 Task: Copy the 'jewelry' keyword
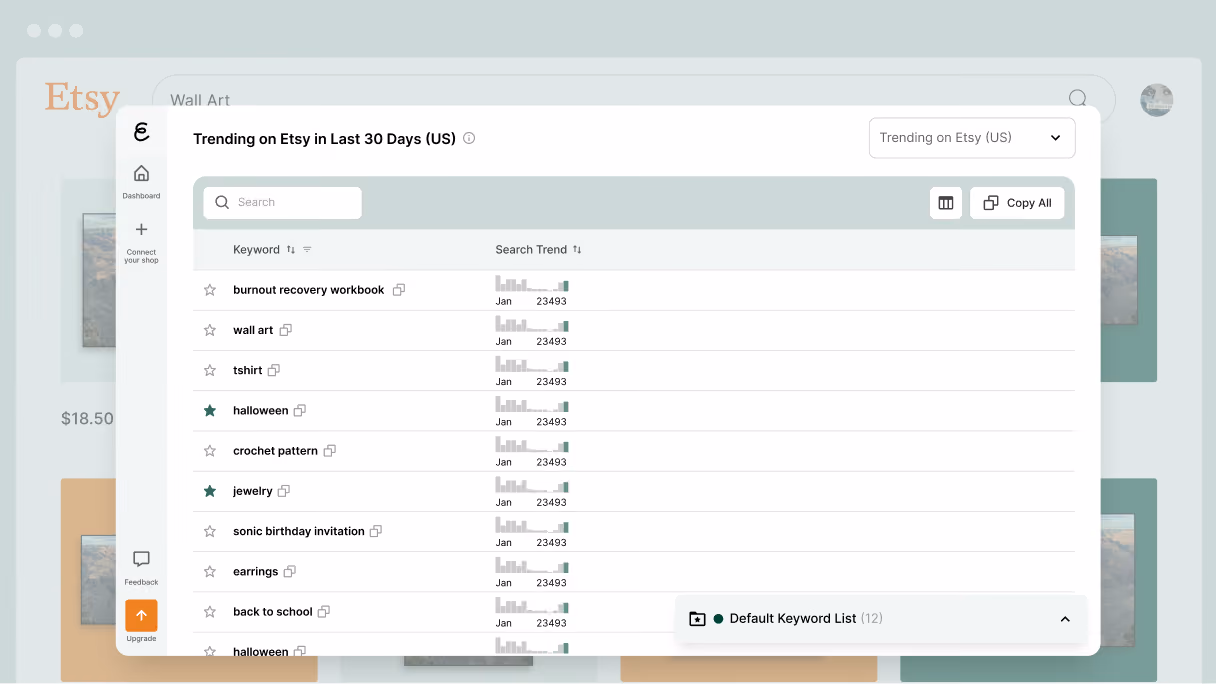point(284,491)
